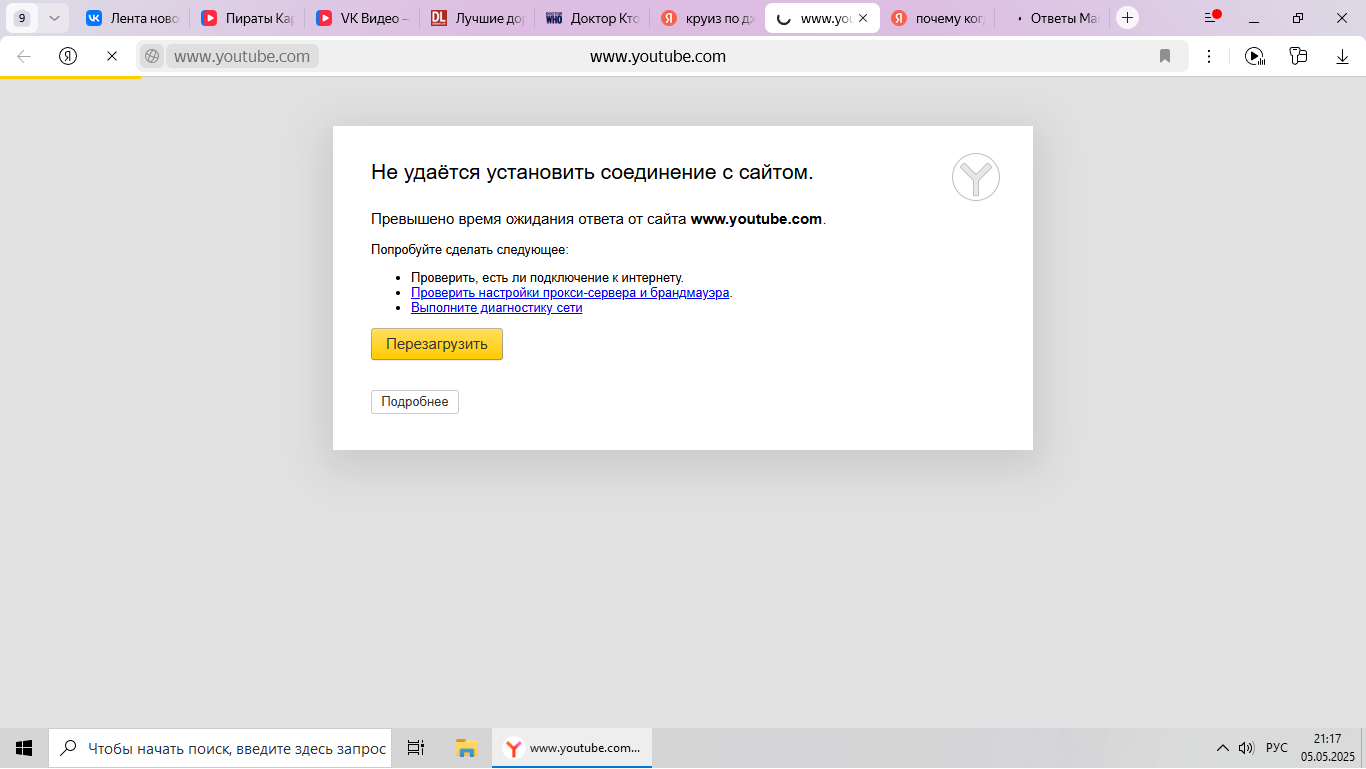The height and width of the screenshot is (769, 1366).
Task: Switch to the Ответы Mail tab
Action: tap(1053, 18)
